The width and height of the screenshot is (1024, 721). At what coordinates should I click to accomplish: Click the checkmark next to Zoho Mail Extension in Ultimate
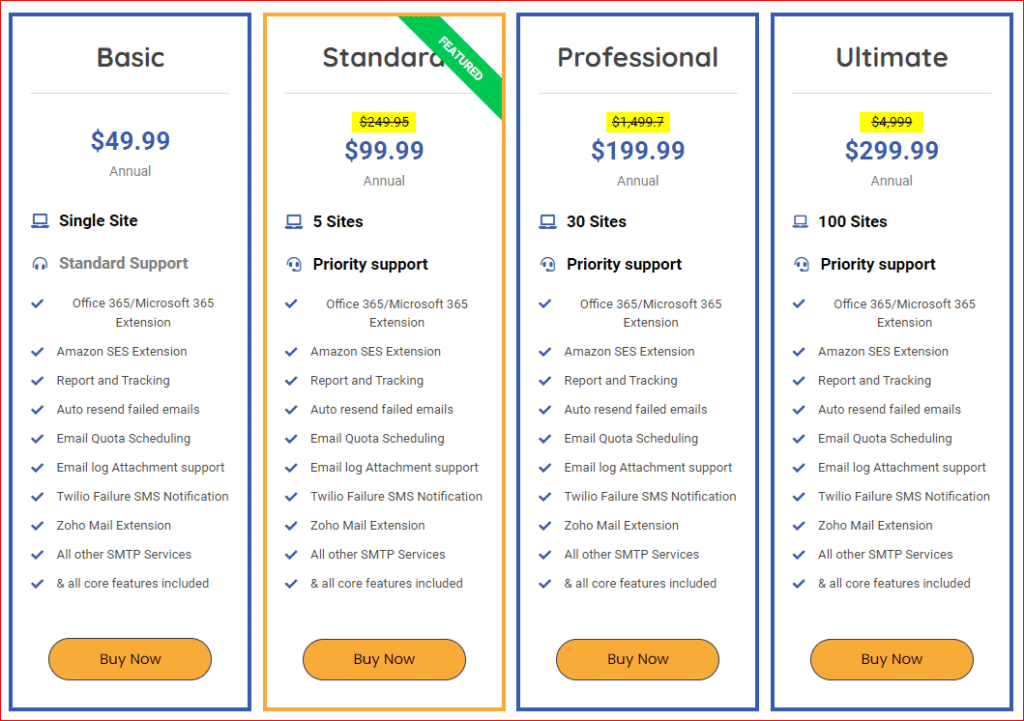[799, 525]
